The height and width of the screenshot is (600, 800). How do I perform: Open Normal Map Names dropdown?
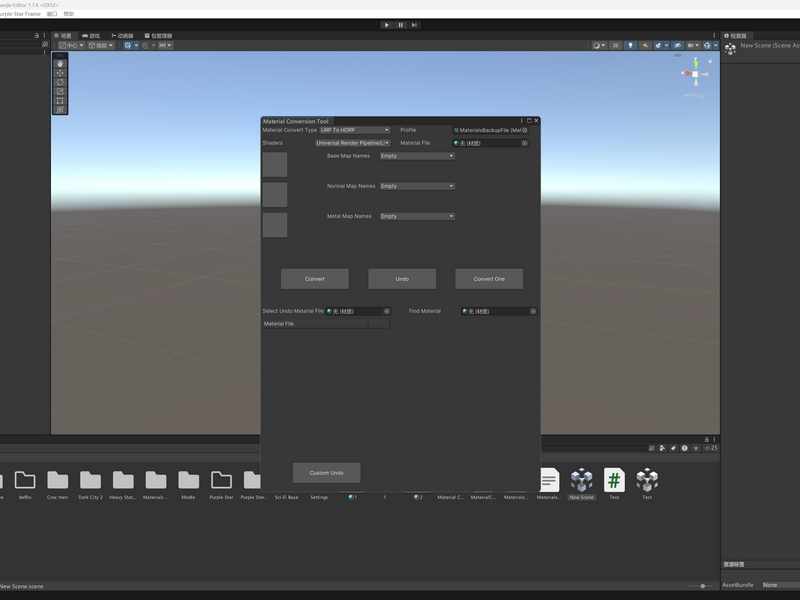417,186
